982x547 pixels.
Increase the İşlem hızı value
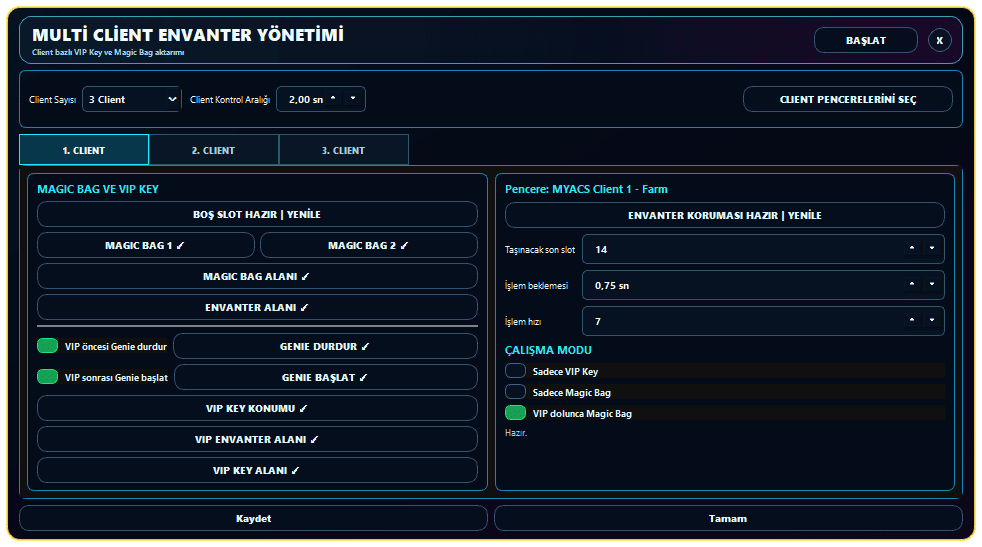point(912,321)
